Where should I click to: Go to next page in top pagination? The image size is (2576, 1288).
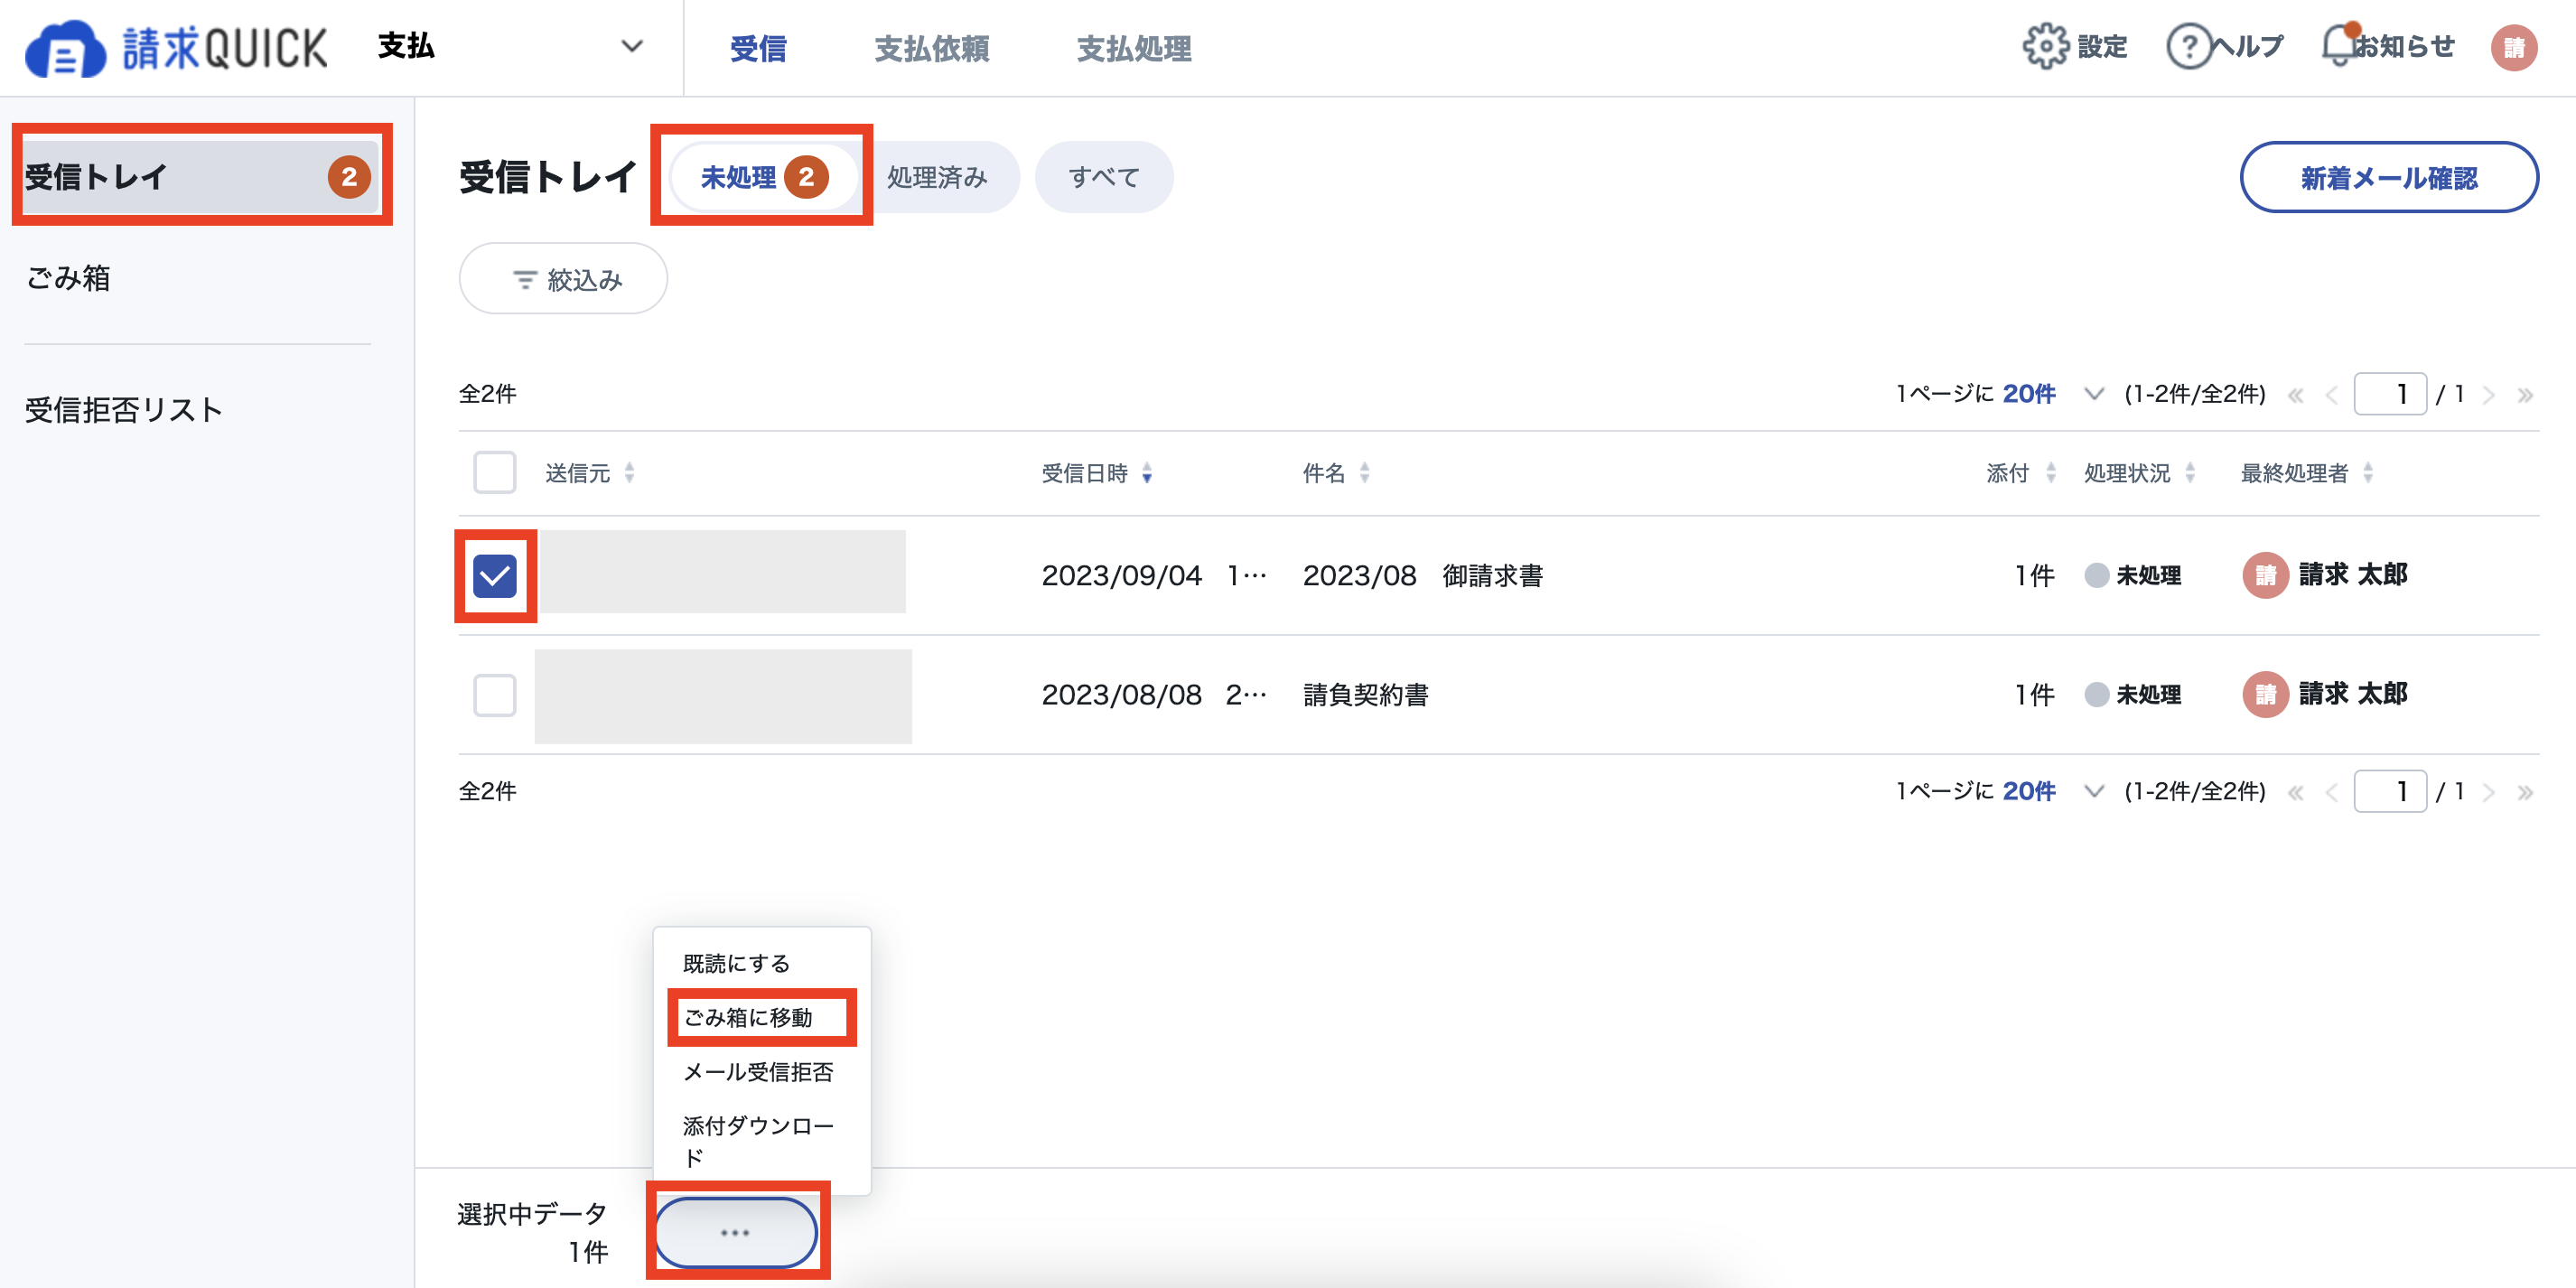tap(2489, 395)
